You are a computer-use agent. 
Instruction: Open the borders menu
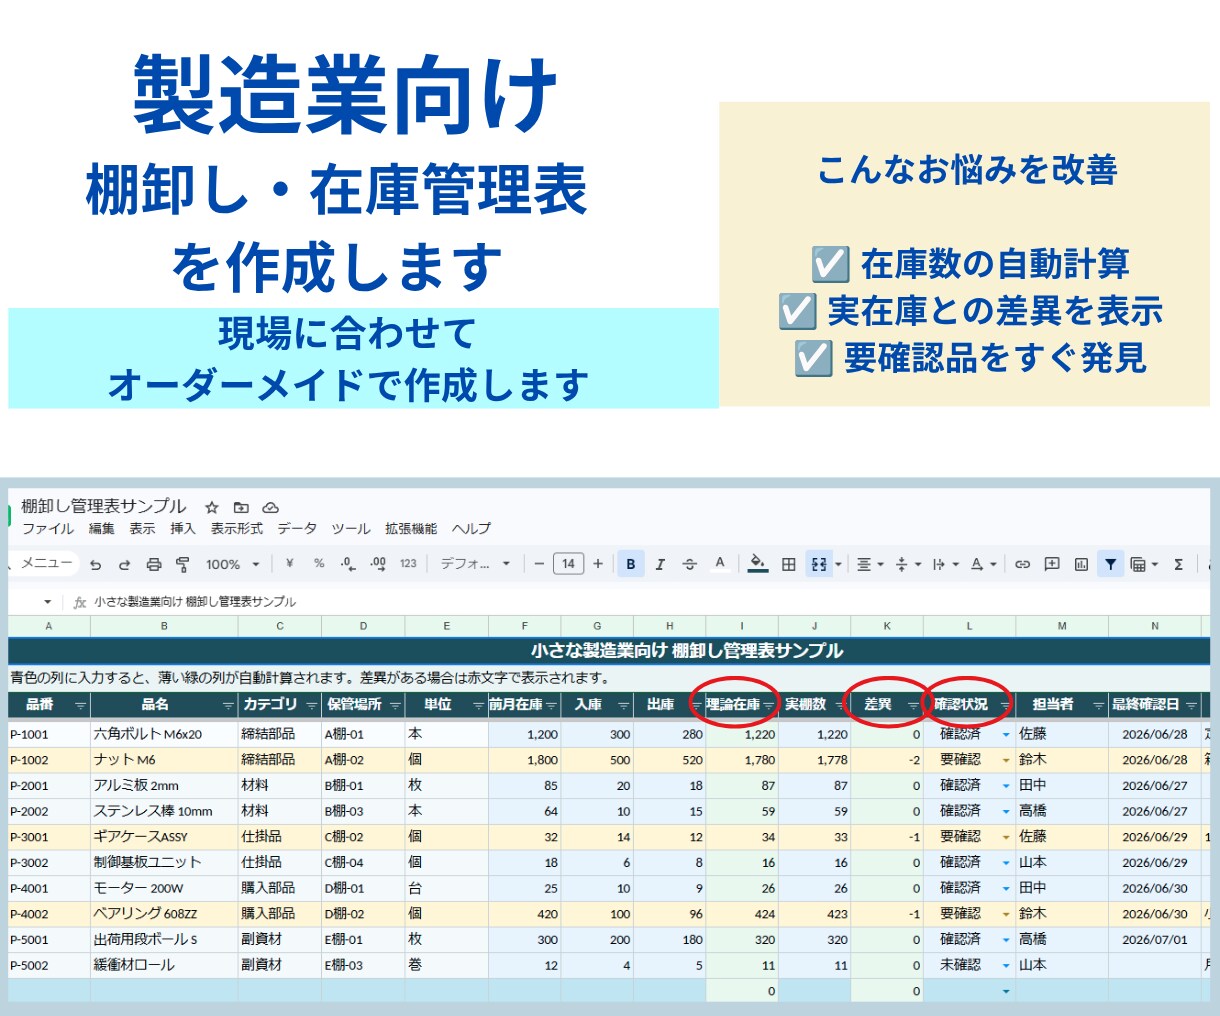[x=788, y=564]
